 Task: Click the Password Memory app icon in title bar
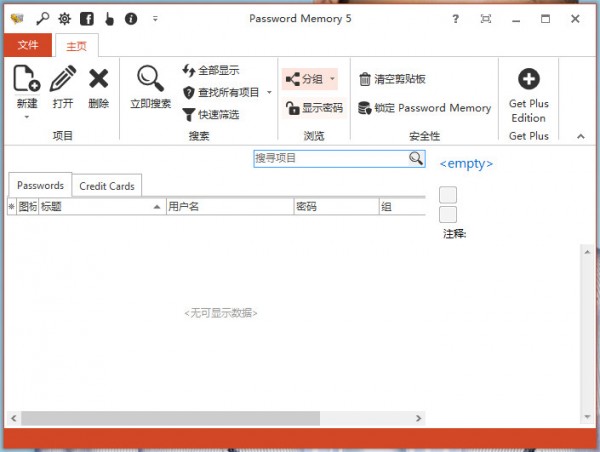tap(17, 18)
